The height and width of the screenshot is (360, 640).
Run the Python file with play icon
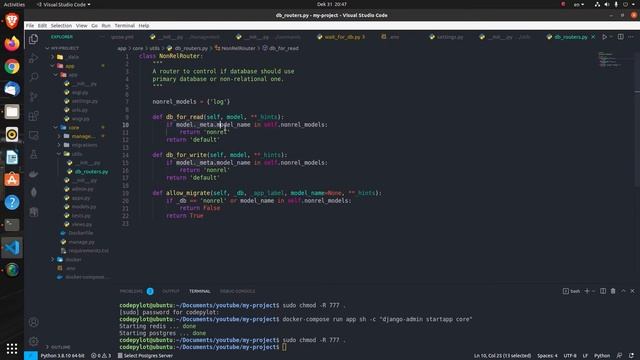pyautogui.click(x=604, y=37)
